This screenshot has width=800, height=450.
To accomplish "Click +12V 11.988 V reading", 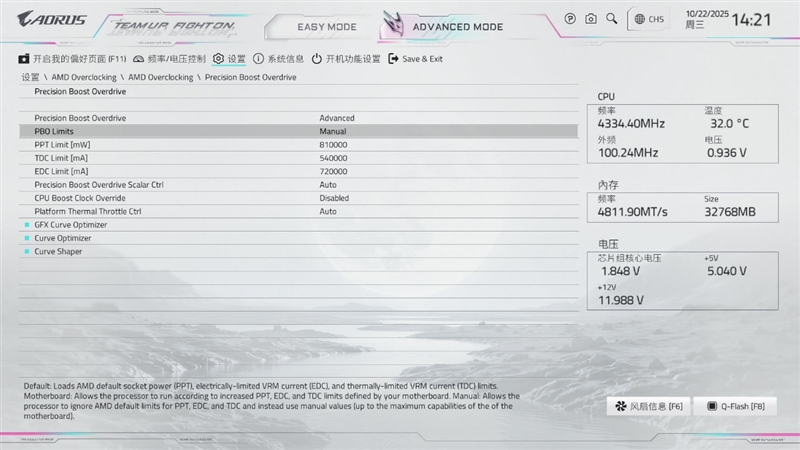I will coord(621,300).
